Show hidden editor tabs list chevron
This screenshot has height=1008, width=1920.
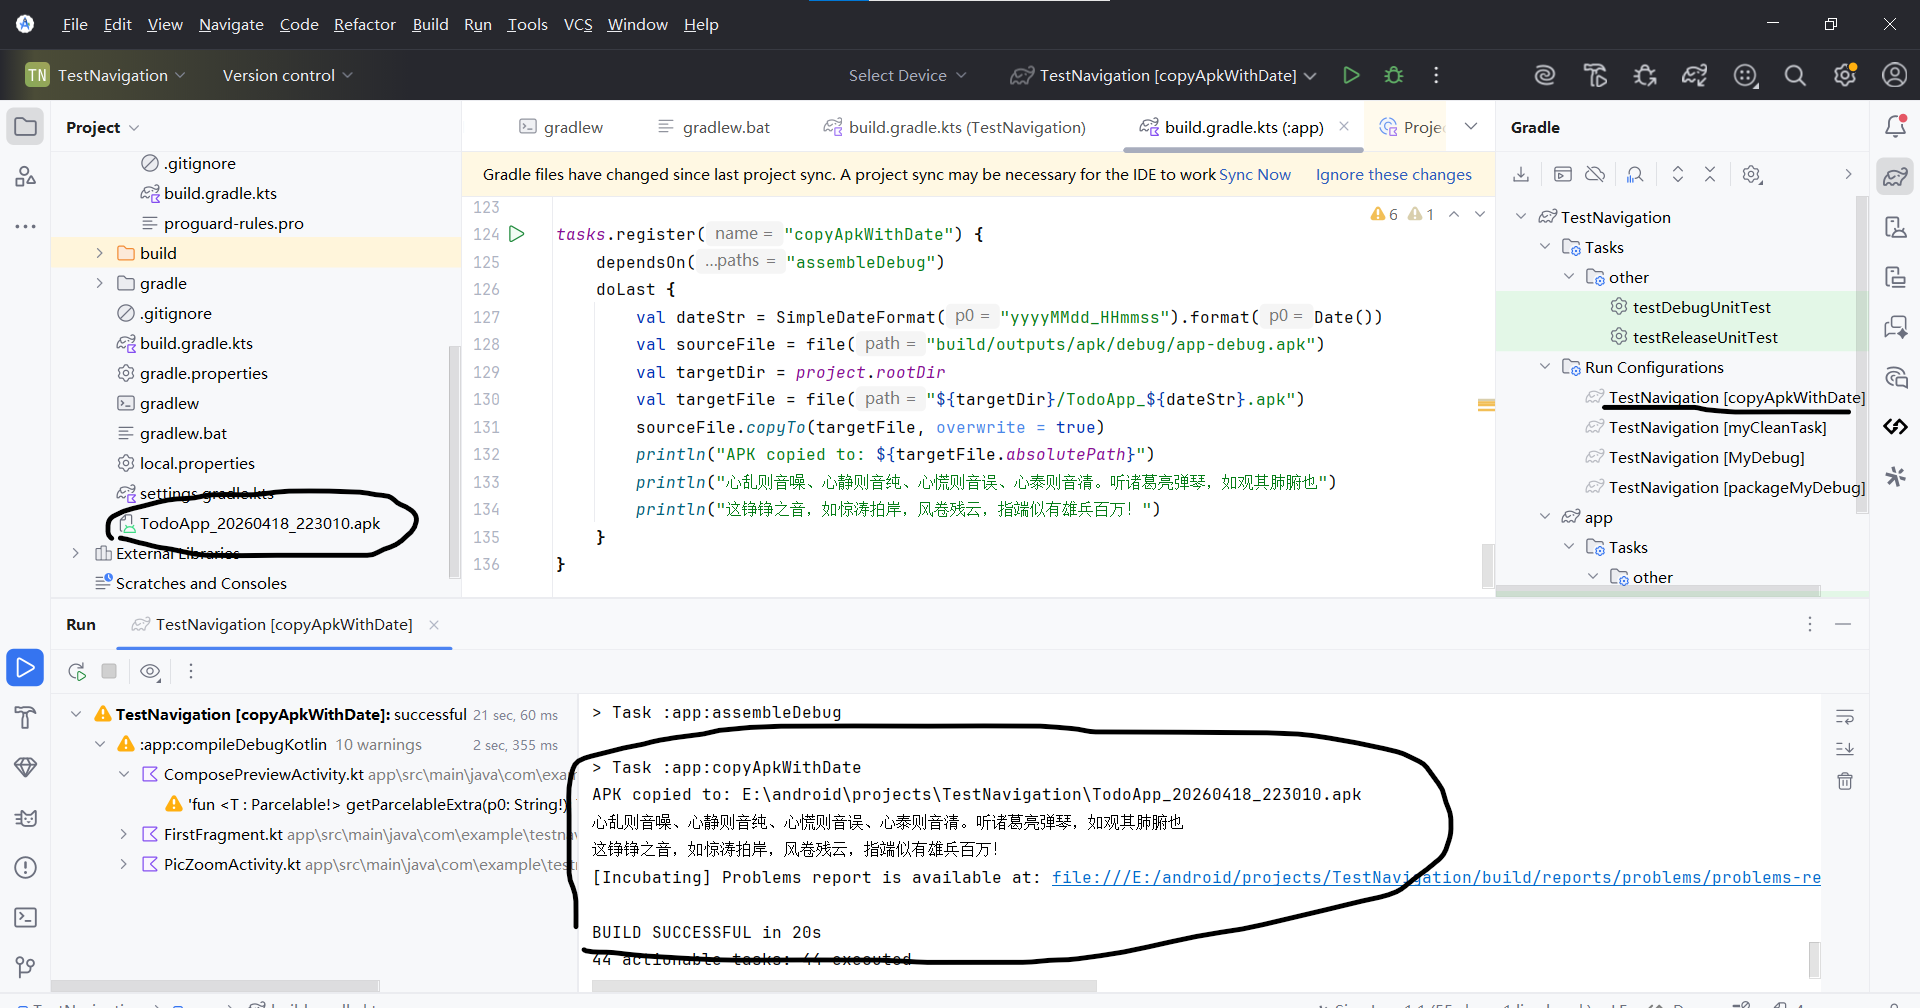1471,126
